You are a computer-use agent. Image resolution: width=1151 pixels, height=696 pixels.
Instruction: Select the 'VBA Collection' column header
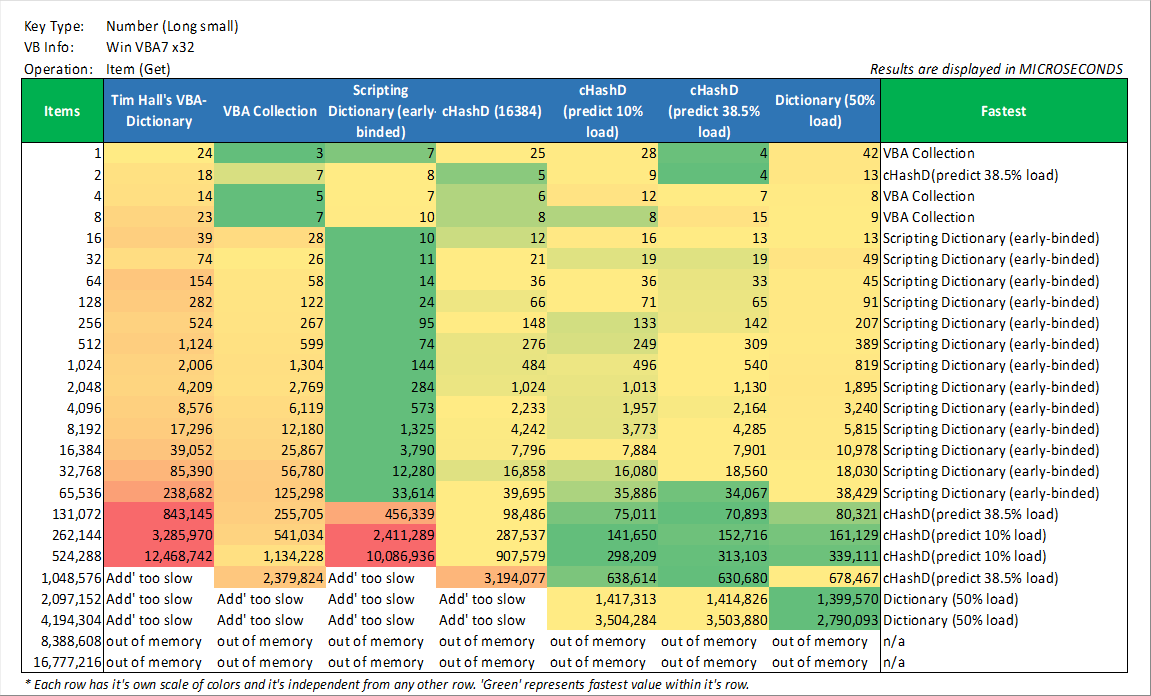click(269, 111)
